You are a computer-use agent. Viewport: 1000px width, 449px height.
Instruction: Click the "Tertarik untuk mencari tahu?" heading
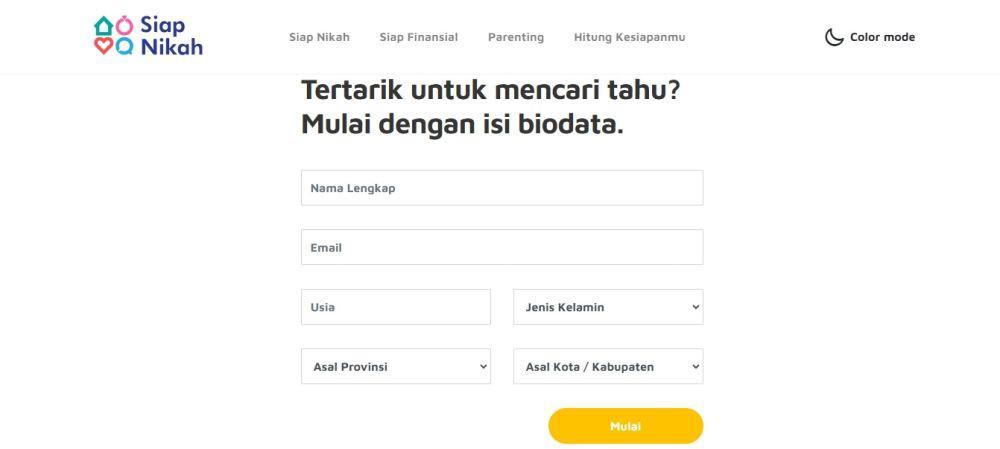coord(490,90)
